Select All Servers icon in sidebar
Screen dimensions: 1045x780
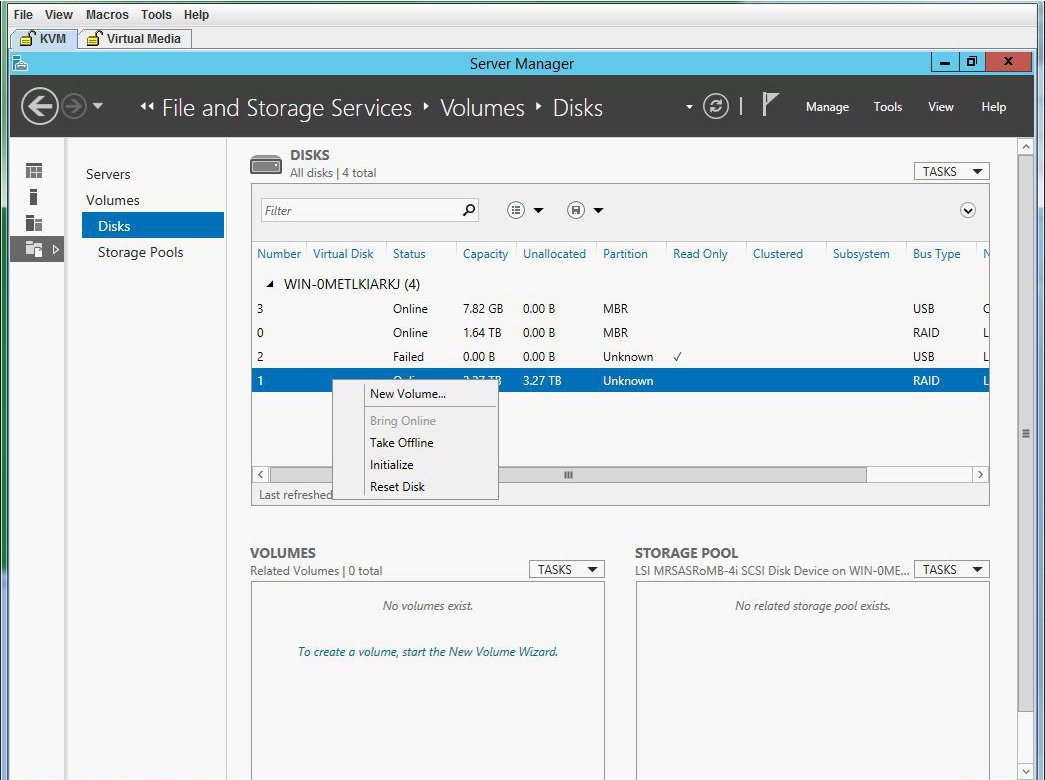pos(34,223)
